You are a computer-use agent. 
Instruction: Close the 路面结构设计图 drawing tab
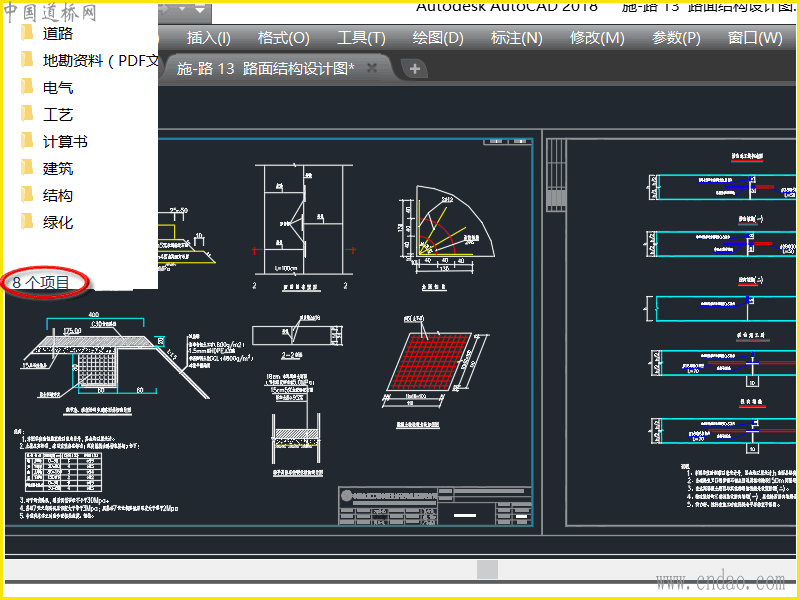(x=372, y=67)
